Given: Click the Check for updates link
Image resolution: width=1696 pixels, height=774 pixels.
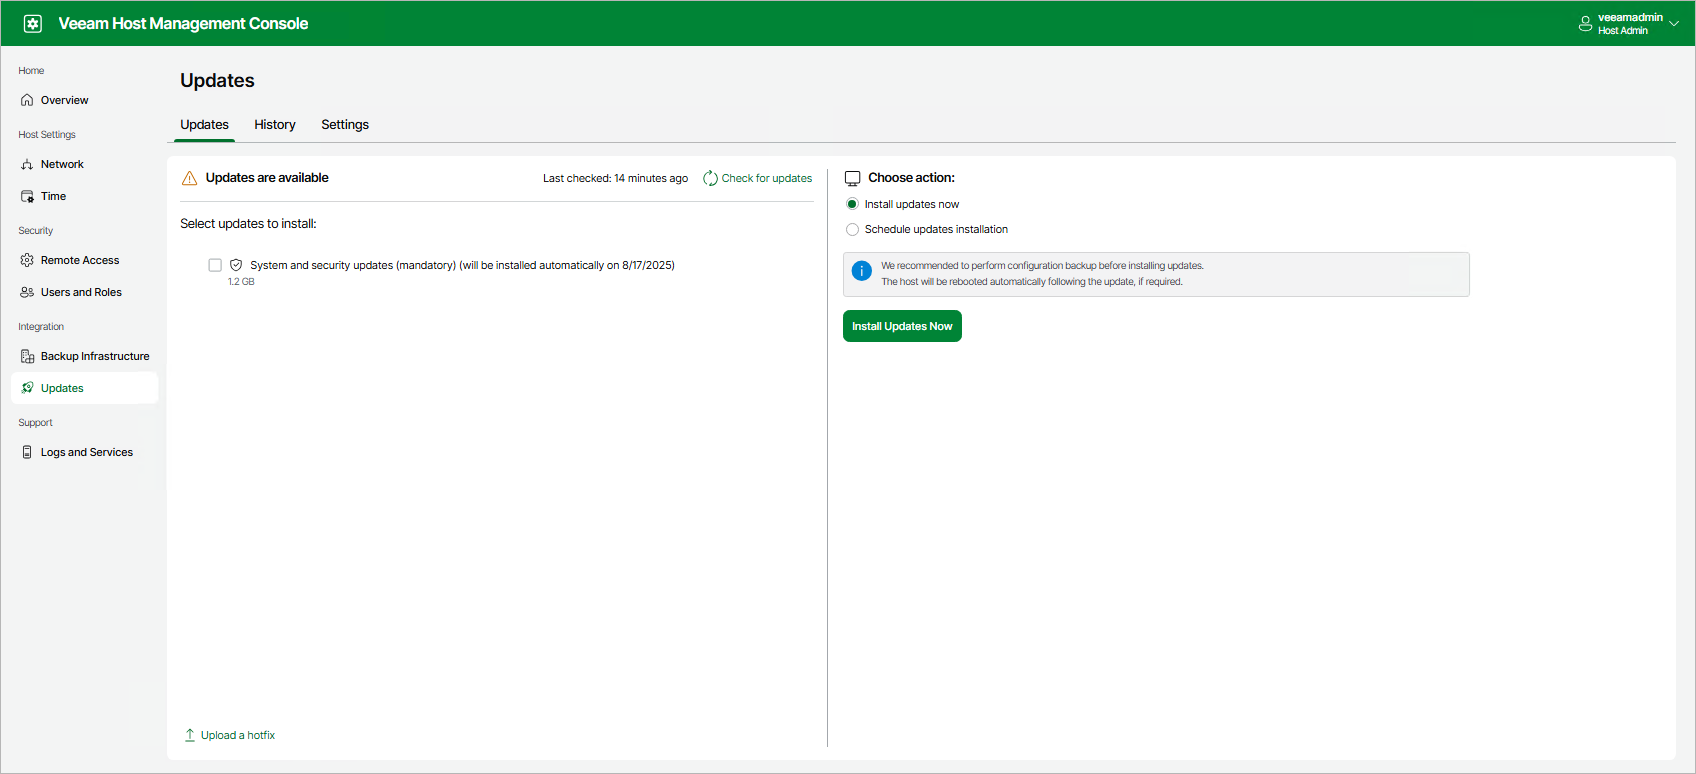Looking at the screenshot, I should (x=767, y=178).
